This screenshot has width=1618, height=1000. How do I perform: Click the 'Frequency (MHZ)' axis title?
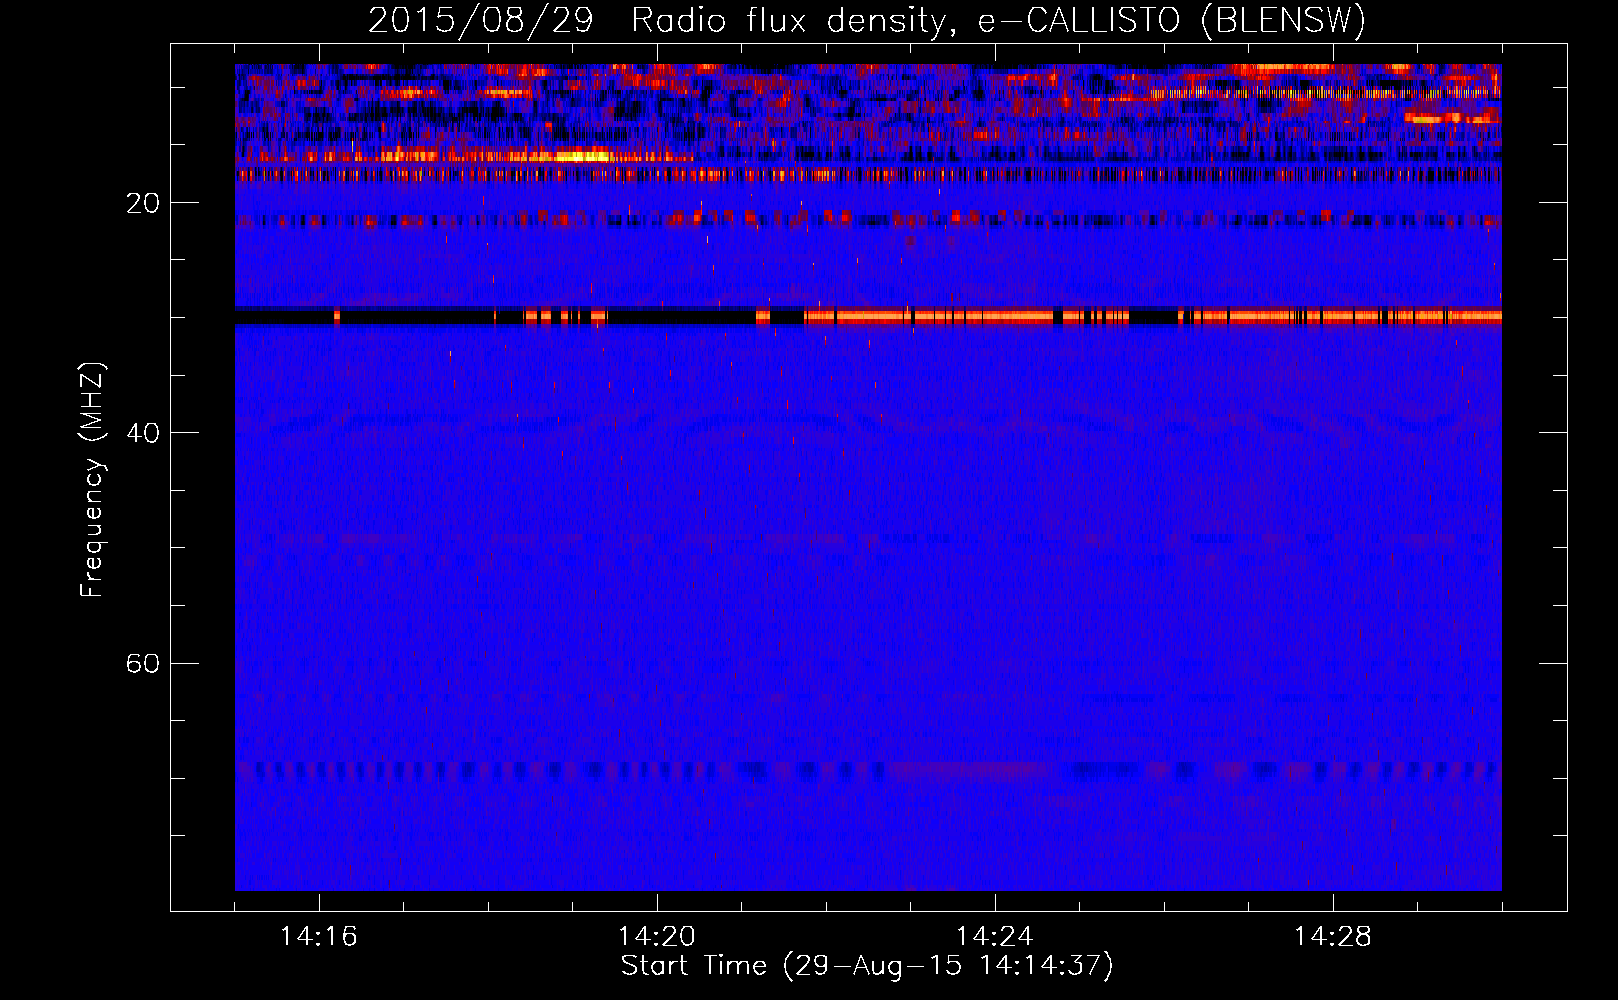[91, 479]
